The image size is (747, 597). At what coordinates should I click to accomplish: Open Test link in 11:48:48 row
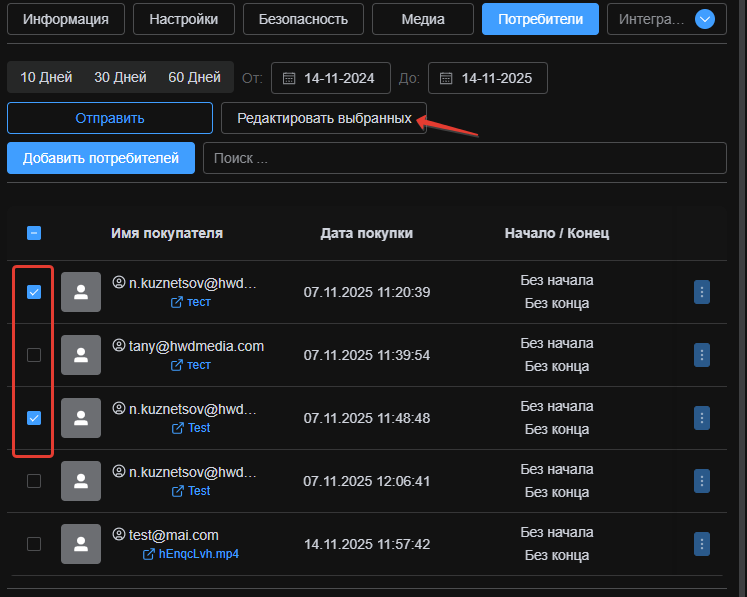(x=199, y=428)
